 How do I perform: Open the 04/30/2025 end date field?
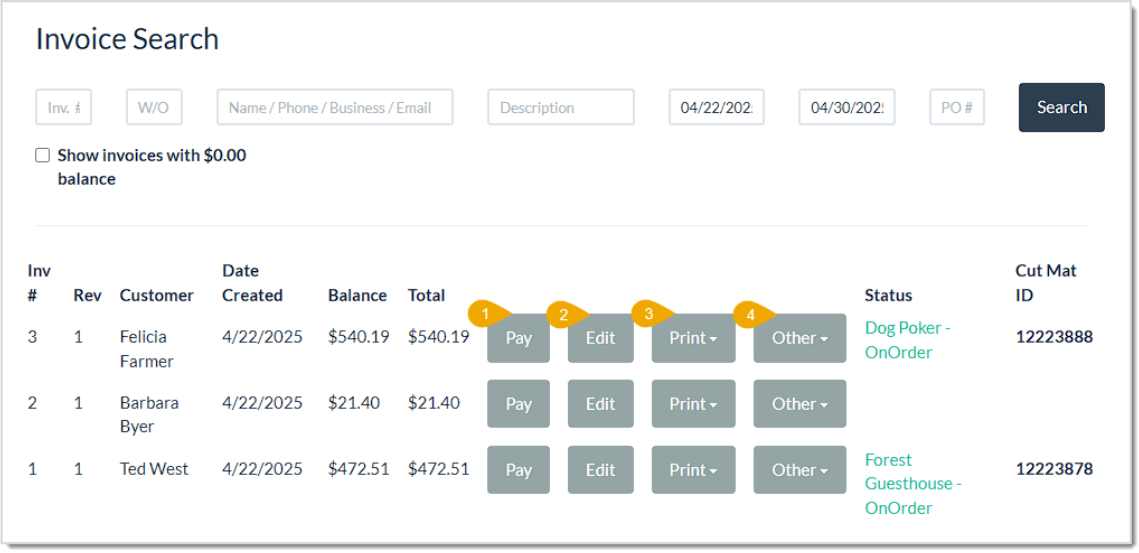[x=847, y=108]
